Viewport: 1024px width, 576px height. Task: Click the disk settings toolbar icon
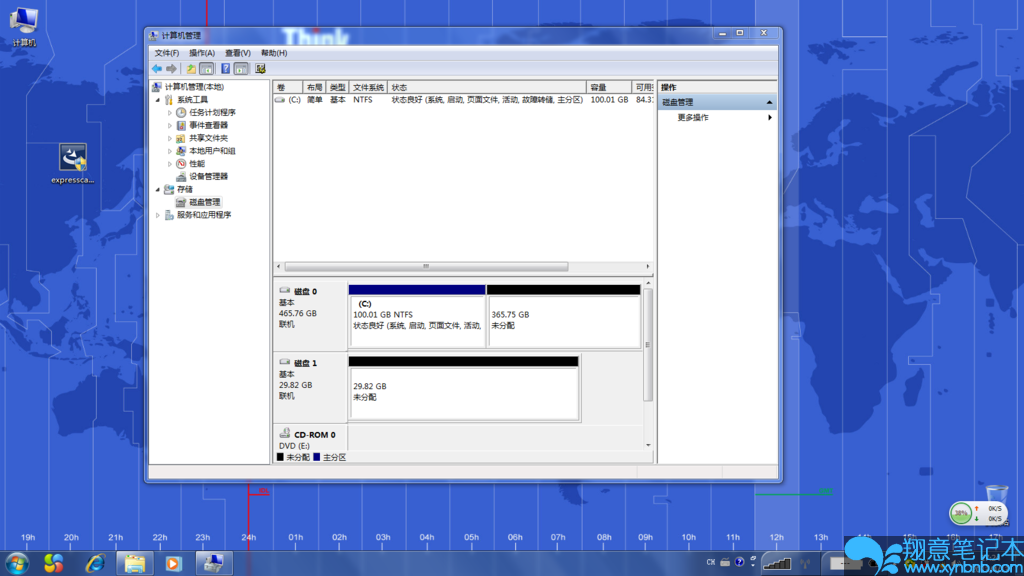pos(260,69)
